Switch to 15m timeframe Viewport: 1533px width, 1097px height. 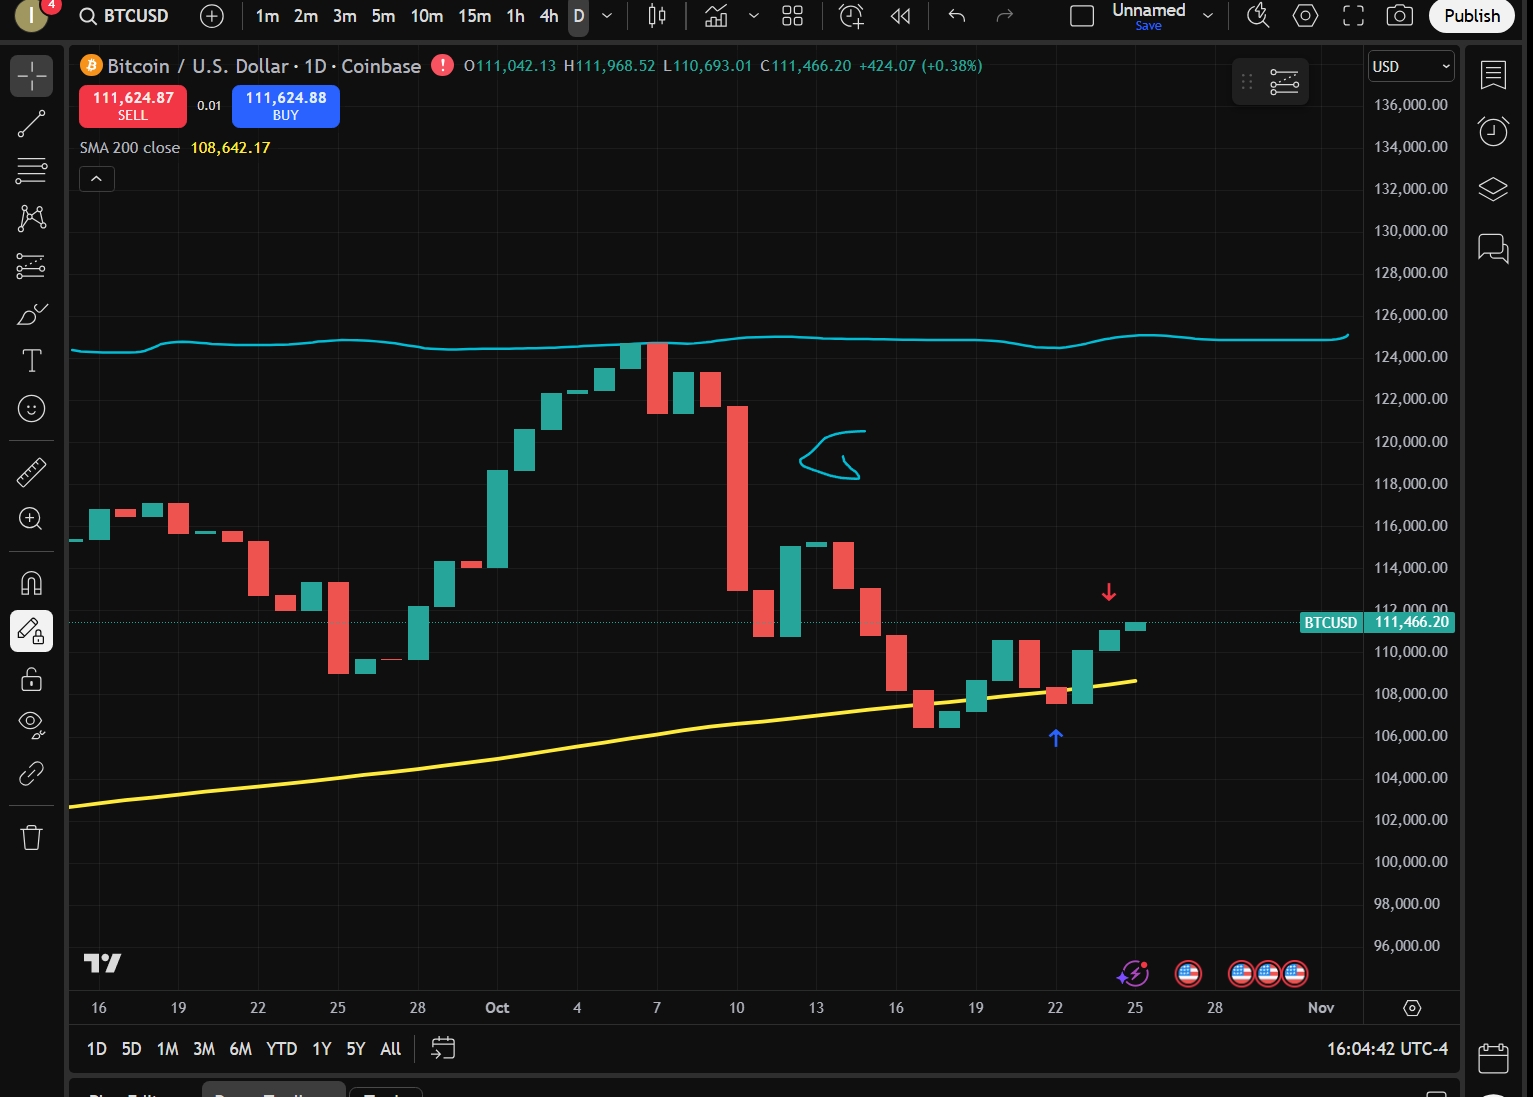pyautogui.click(x=474, y=16)
